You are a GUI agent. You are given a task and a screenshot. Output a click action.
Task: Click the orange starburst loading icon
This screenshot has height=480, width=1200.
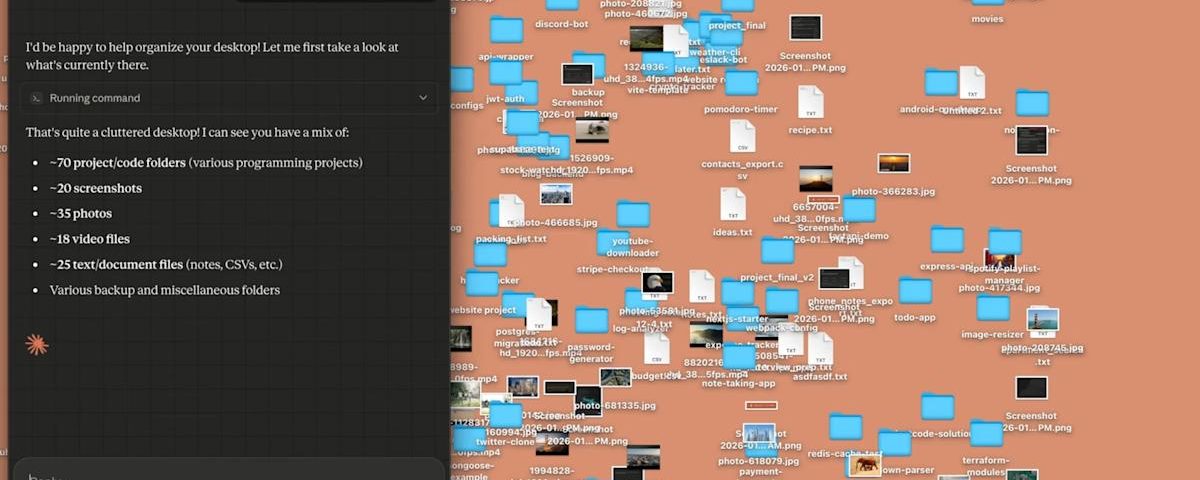[x=36, y=345]
